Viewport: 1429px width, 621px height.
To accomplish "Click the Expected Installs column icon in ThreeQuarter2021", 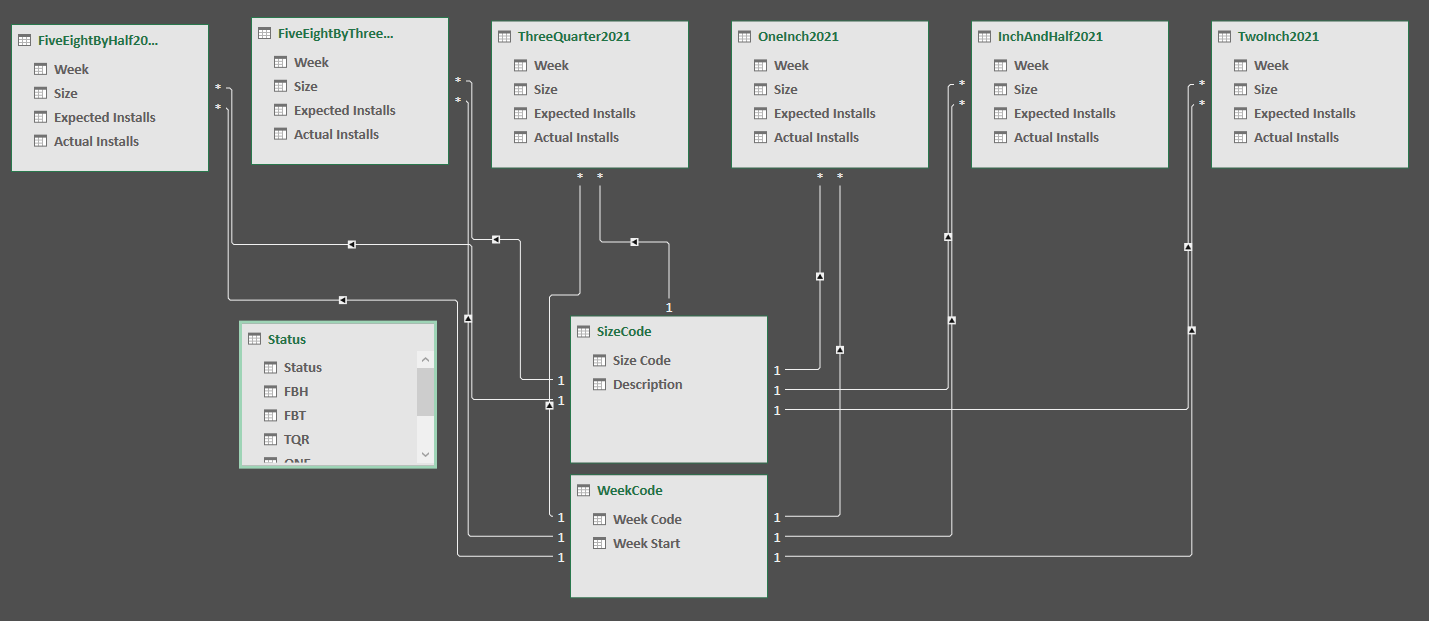I will pos(521,114).
